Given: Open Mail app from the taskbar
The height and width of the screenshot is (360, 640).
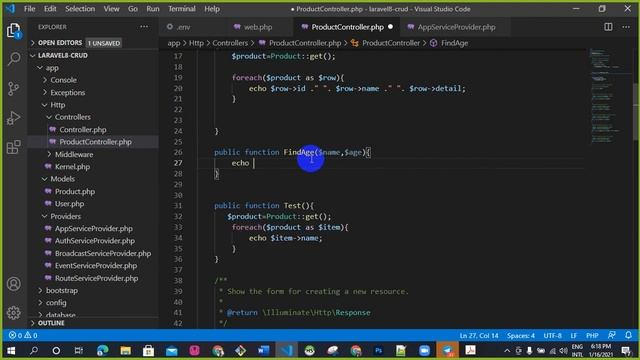Looking at the screenshot, I should (x=171, y=351).
